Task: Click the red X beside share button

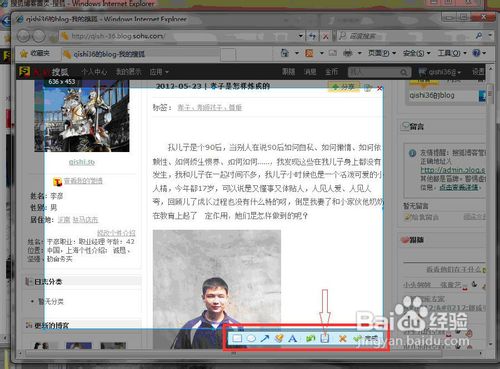Action: pos(379,88)
